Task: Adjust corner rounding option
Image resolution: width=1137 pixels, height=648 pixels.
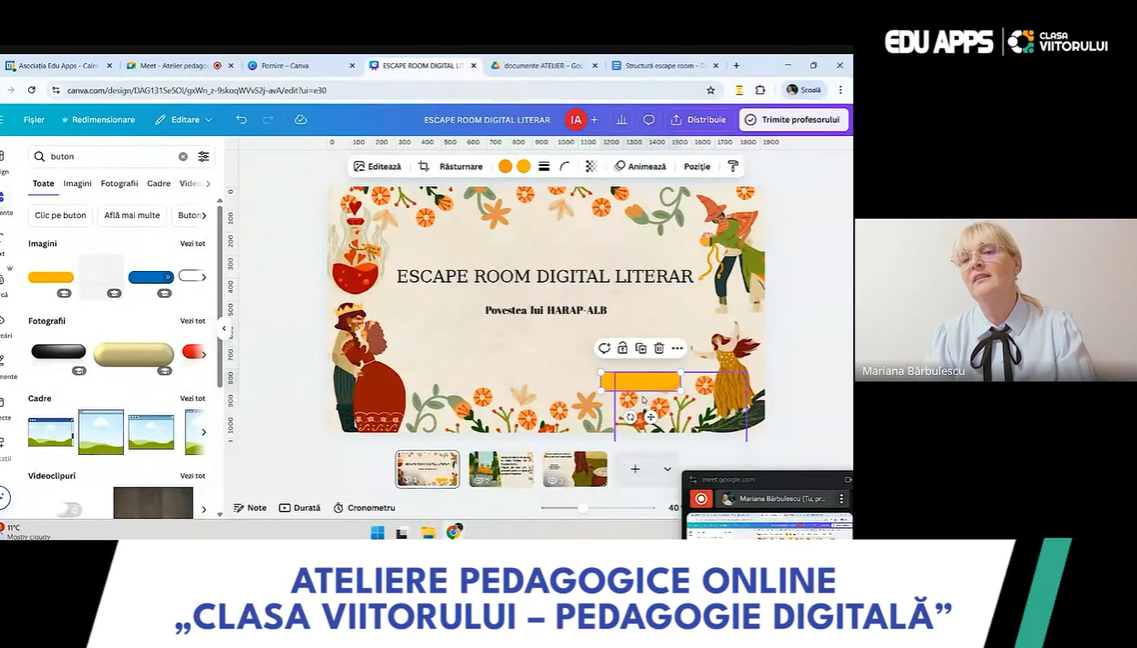Action: tap(565, 167)
